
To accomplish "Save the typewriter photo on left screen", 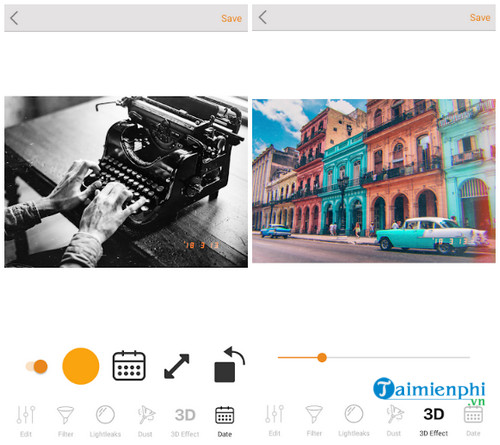I will click(231, 19).
